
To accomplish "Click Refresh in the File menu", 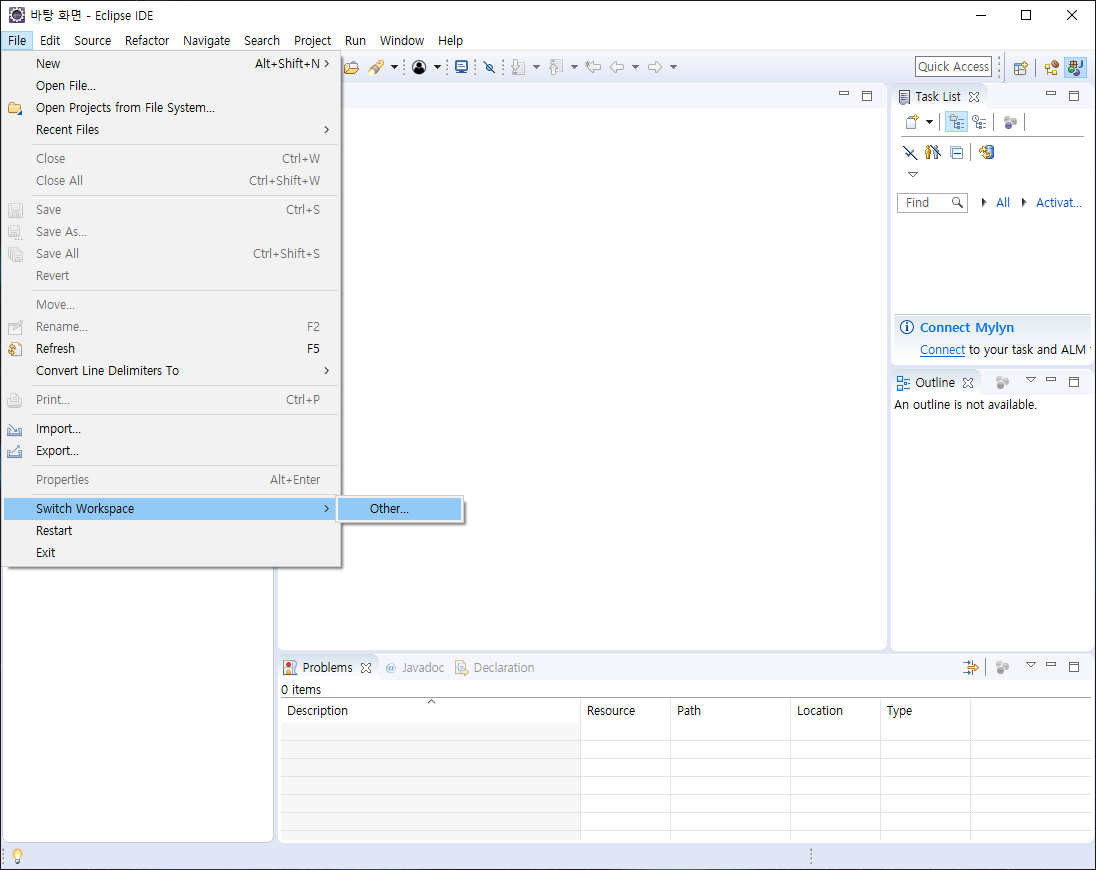I will 171,349.
